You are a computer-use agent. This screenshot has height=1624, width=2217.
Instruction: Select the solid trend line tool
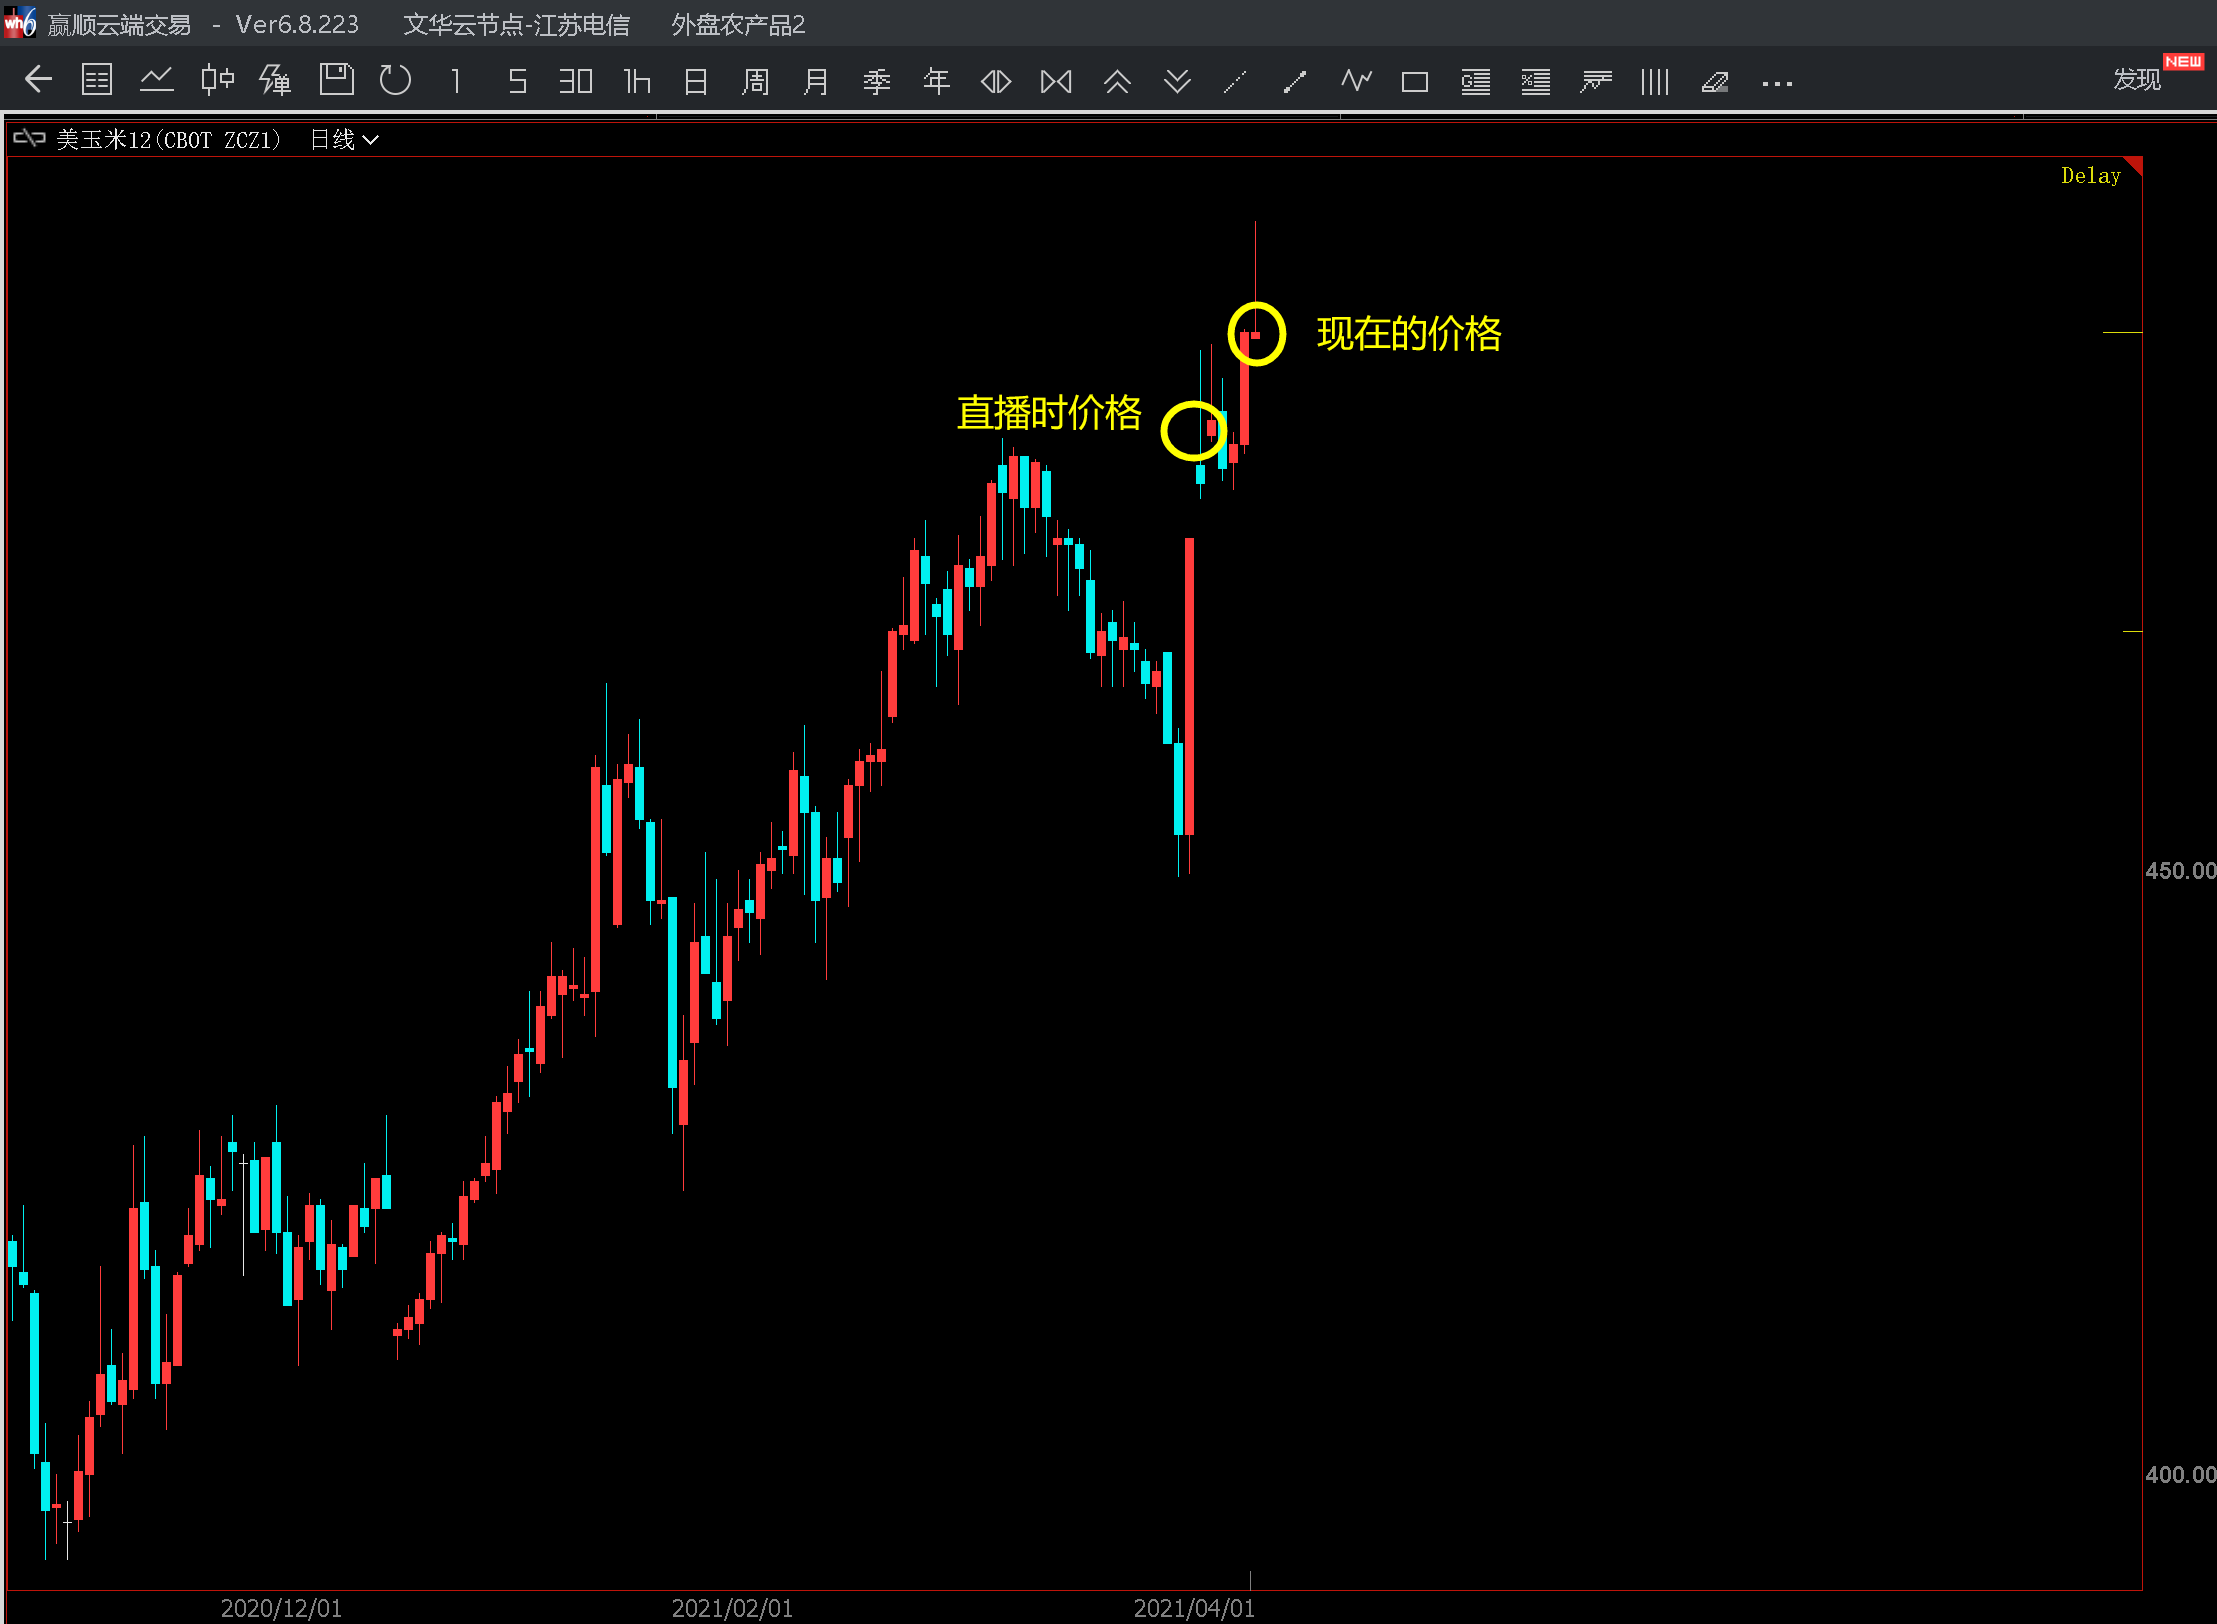coord(1295,81)
